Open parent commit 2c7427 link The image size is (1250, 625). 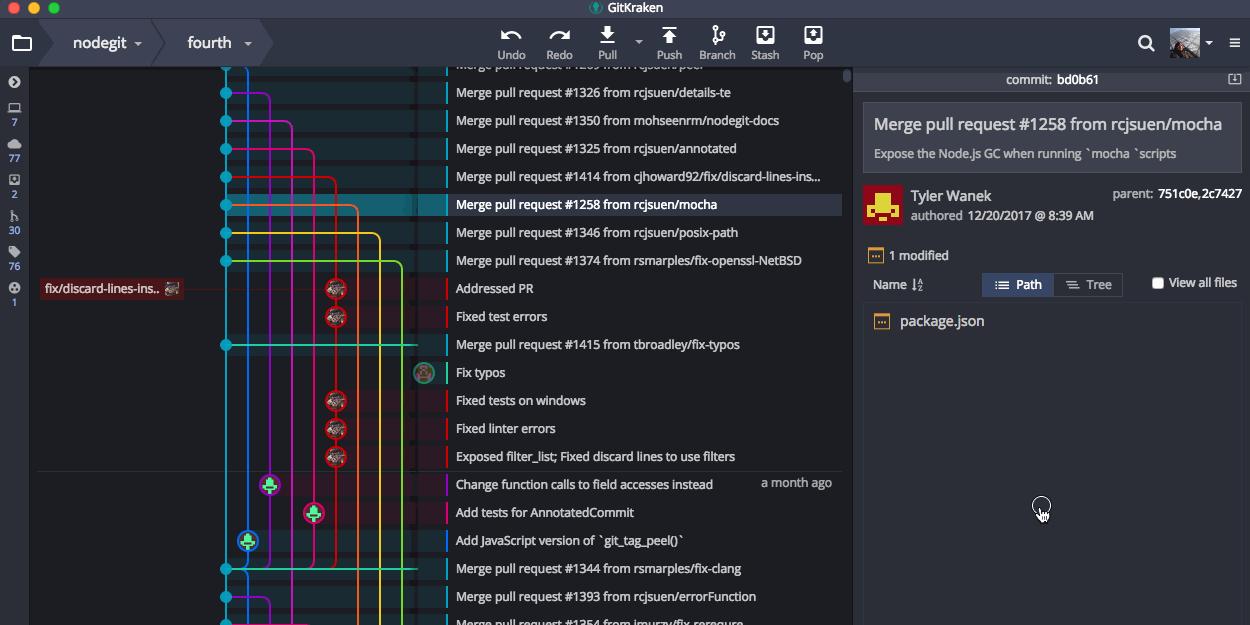(1222, 194)
